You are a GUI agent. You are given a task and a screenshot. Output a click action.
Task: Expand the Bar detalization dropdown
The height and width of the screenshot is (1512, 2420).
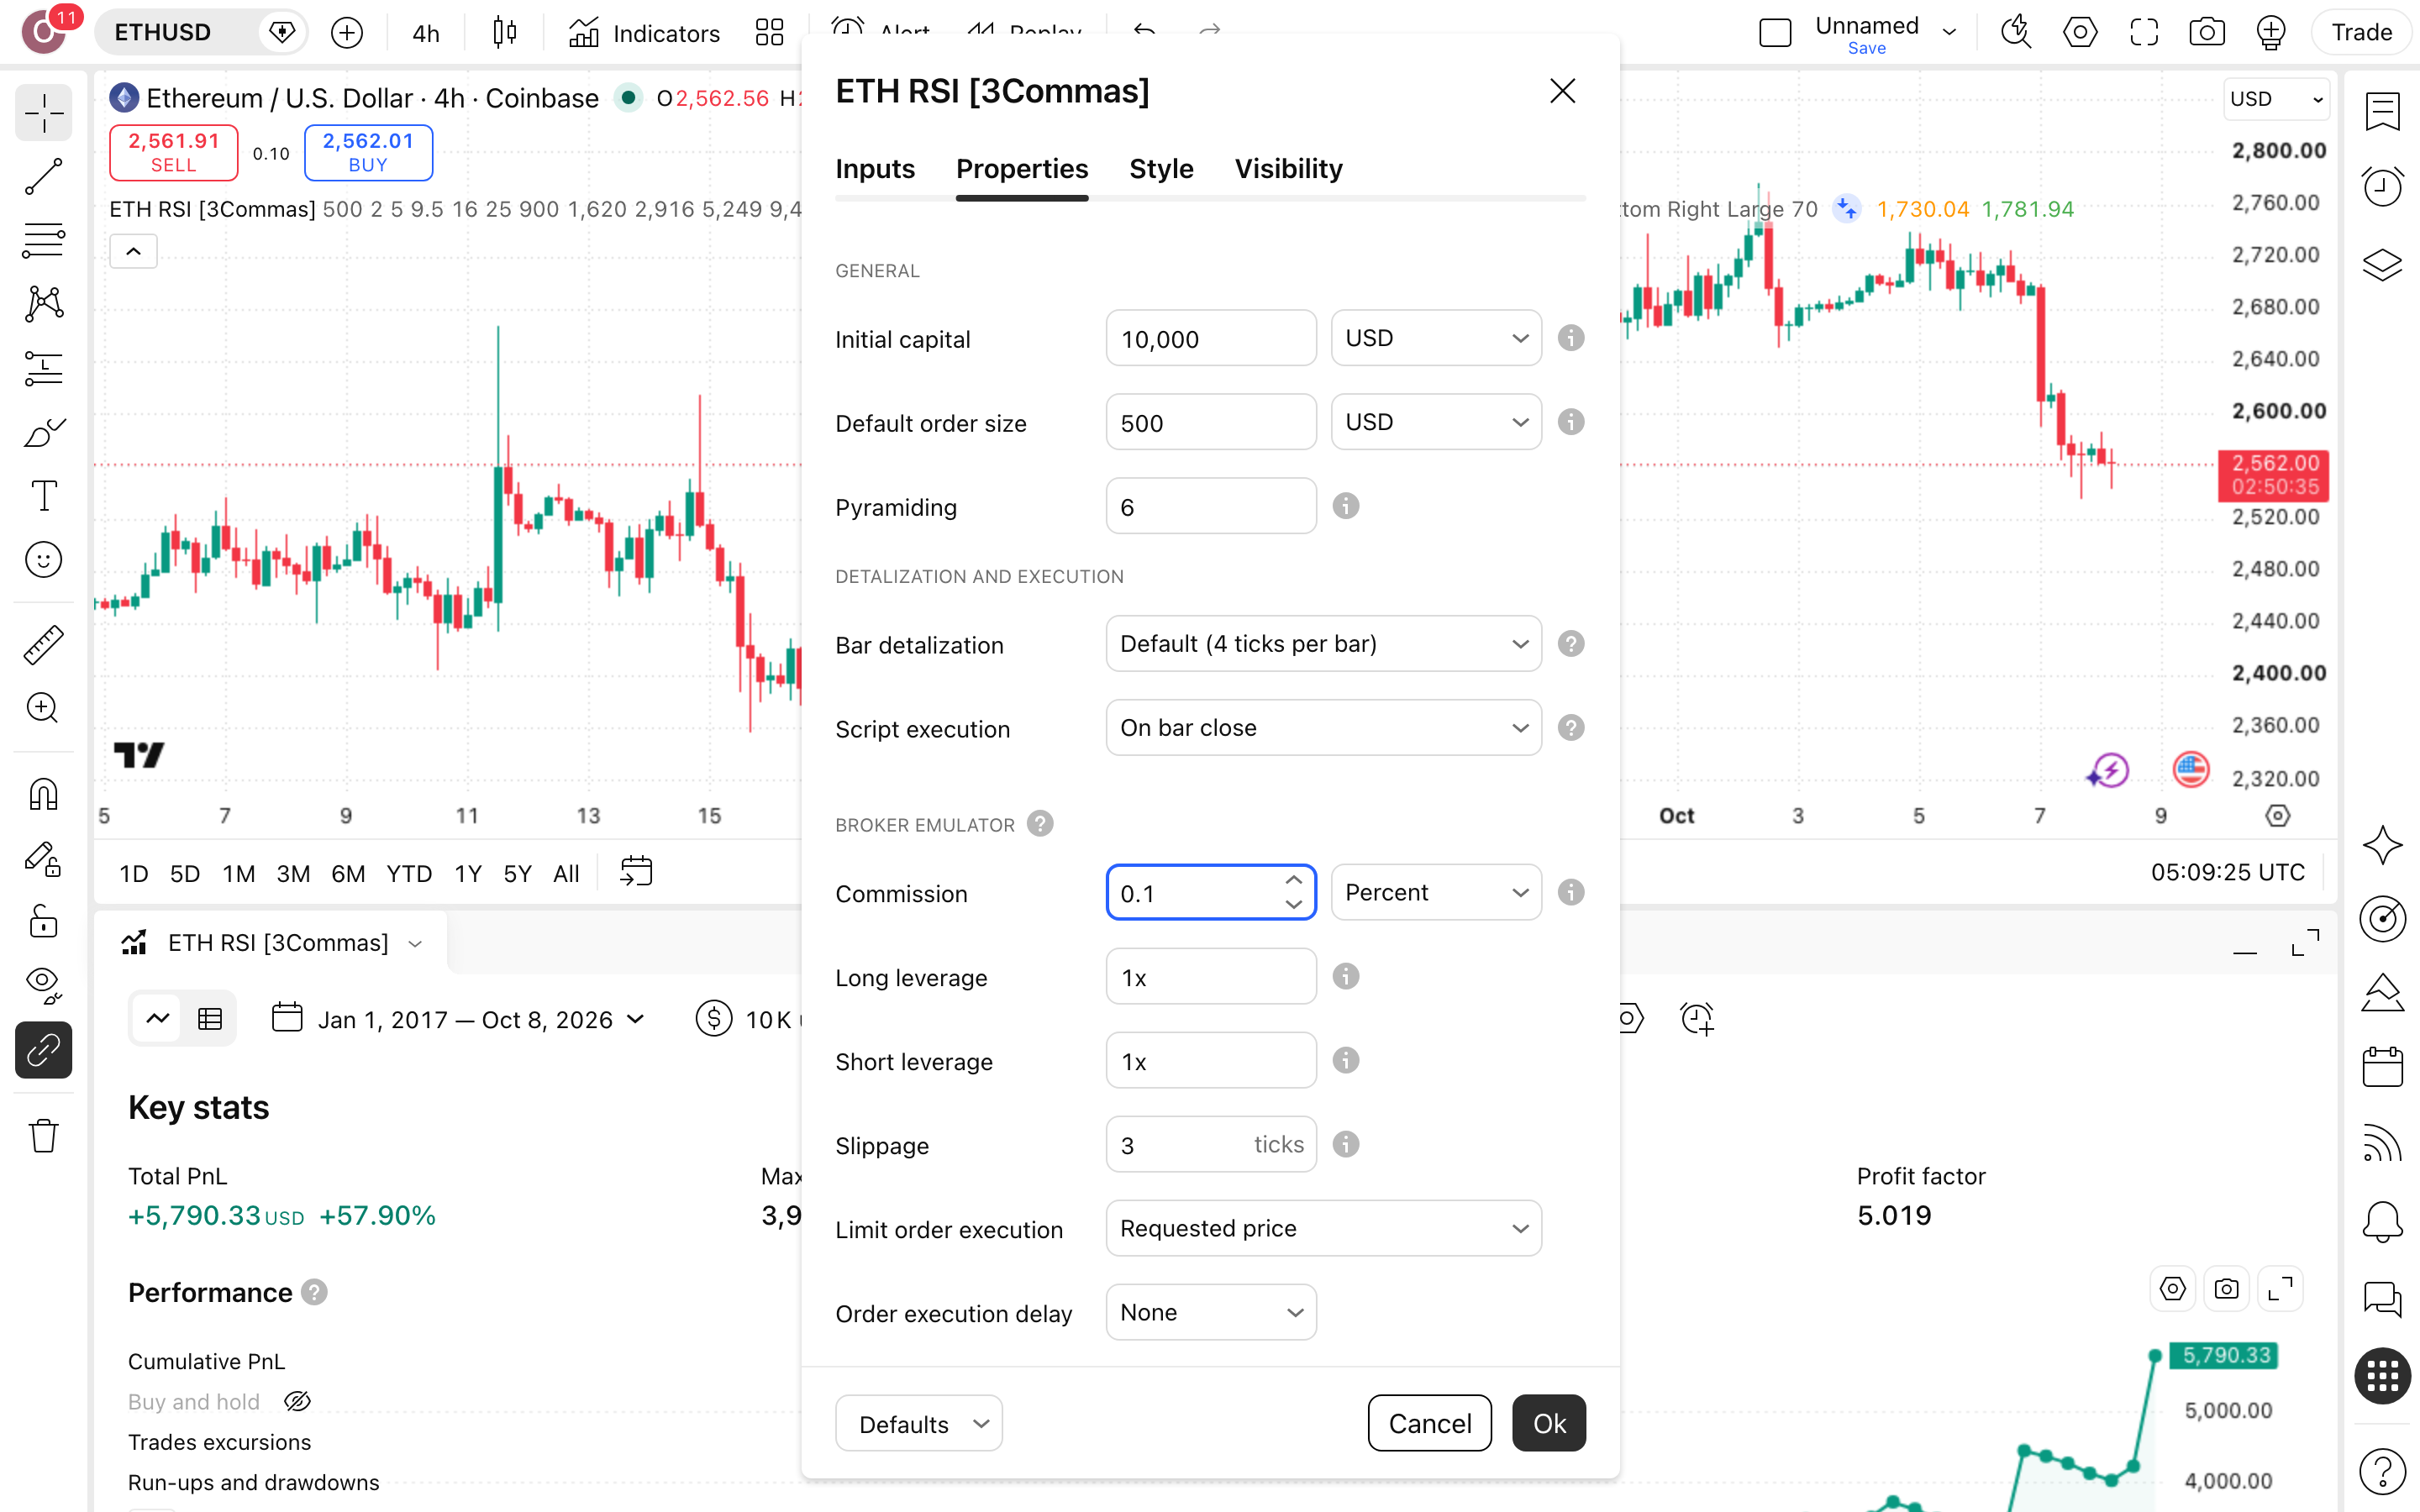[1323, 644]
